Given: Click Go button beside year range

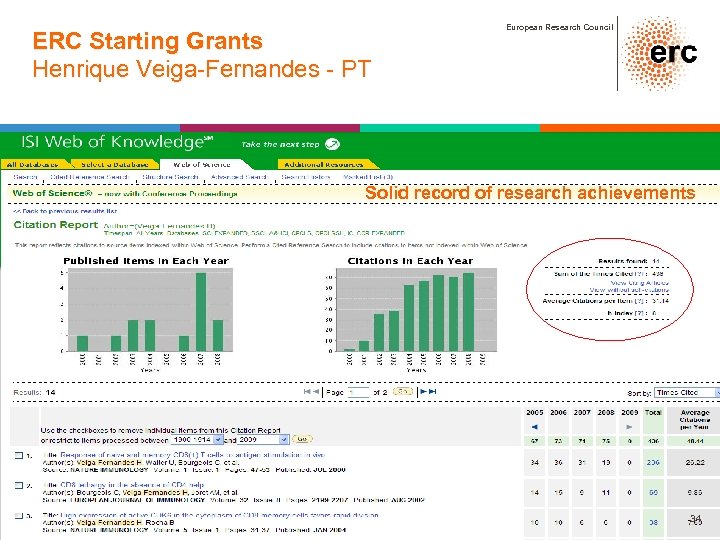Looking at the screenshot, I should click(x=302, y=439).
